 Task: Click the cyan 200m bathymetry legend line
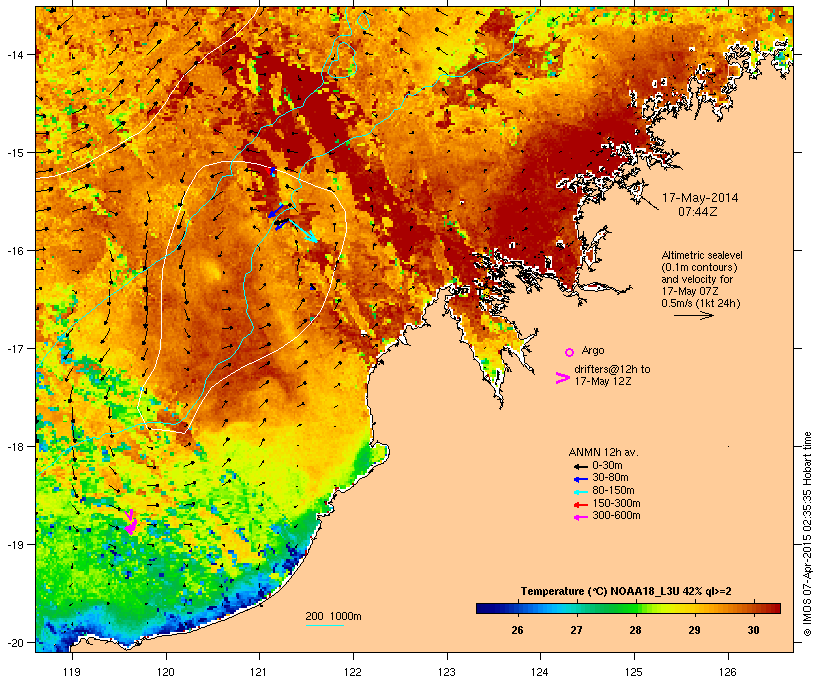click(324, 625)
